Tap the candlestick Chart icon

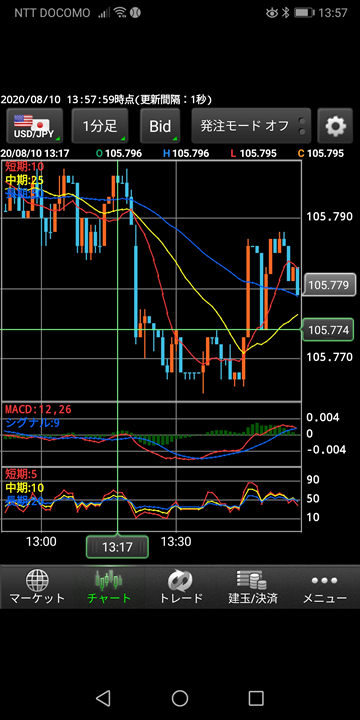click(x=109, y=581)
